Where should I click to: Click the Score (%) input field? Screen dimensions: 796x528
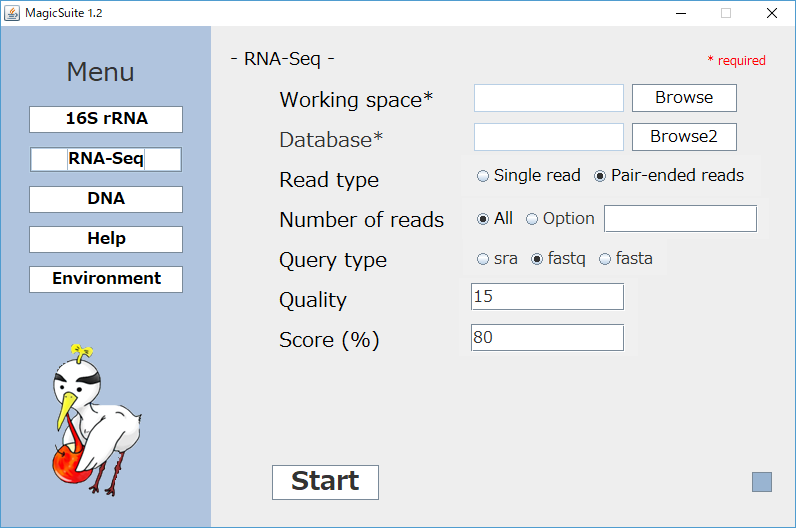[547, 338]
